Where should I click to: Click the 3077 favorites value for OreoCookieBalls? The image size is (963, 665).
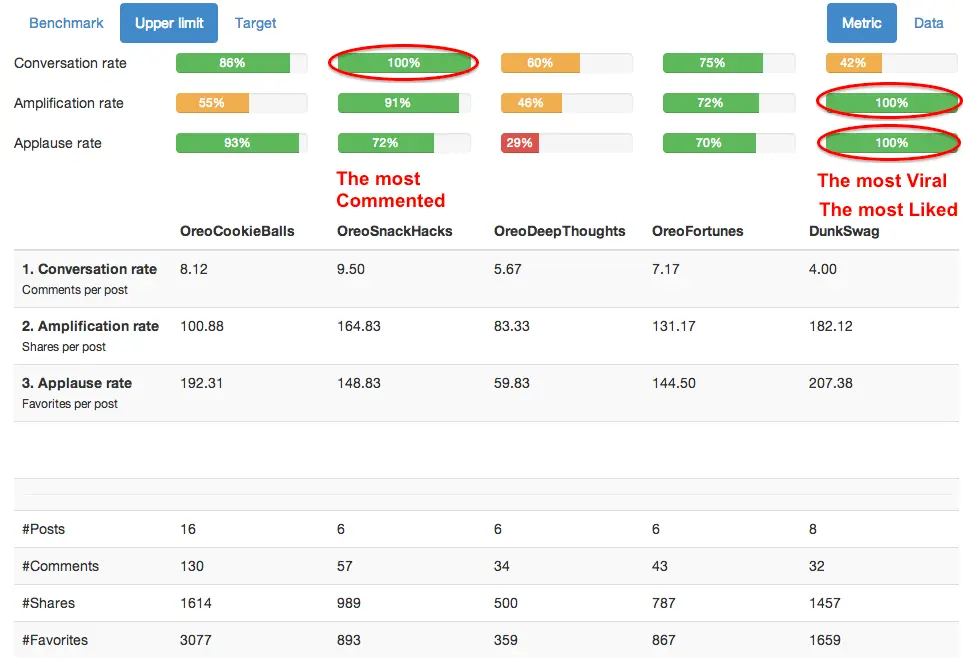196,640
